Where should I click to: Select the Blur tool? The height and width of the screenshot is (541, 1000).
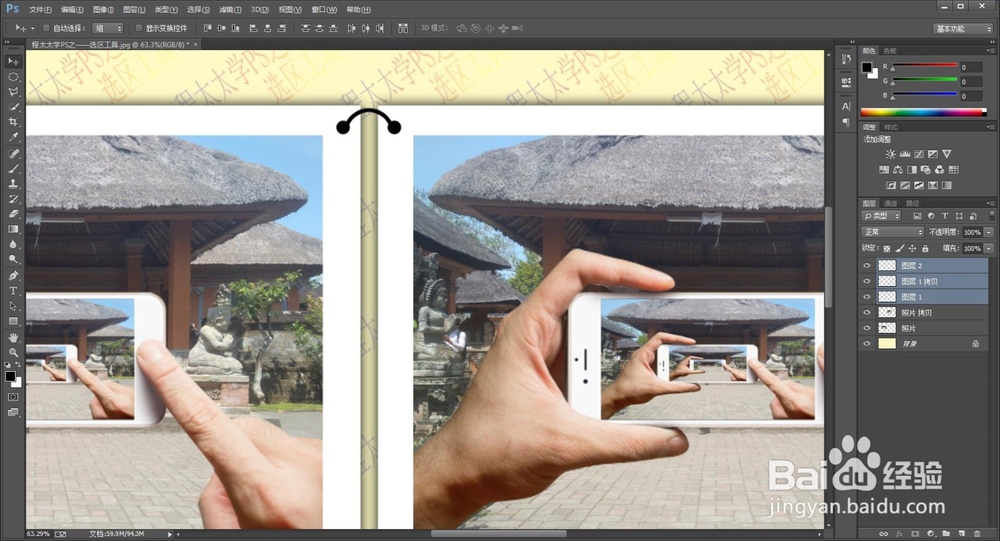(13, 244)
